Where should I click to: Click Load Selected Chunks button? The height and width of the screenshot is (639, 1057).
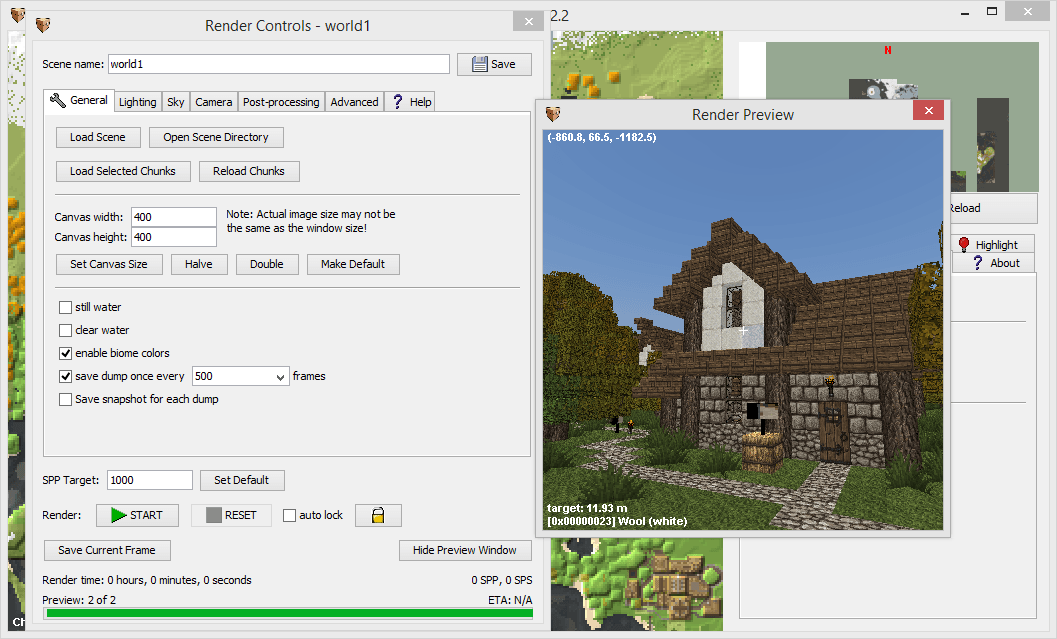123,171
